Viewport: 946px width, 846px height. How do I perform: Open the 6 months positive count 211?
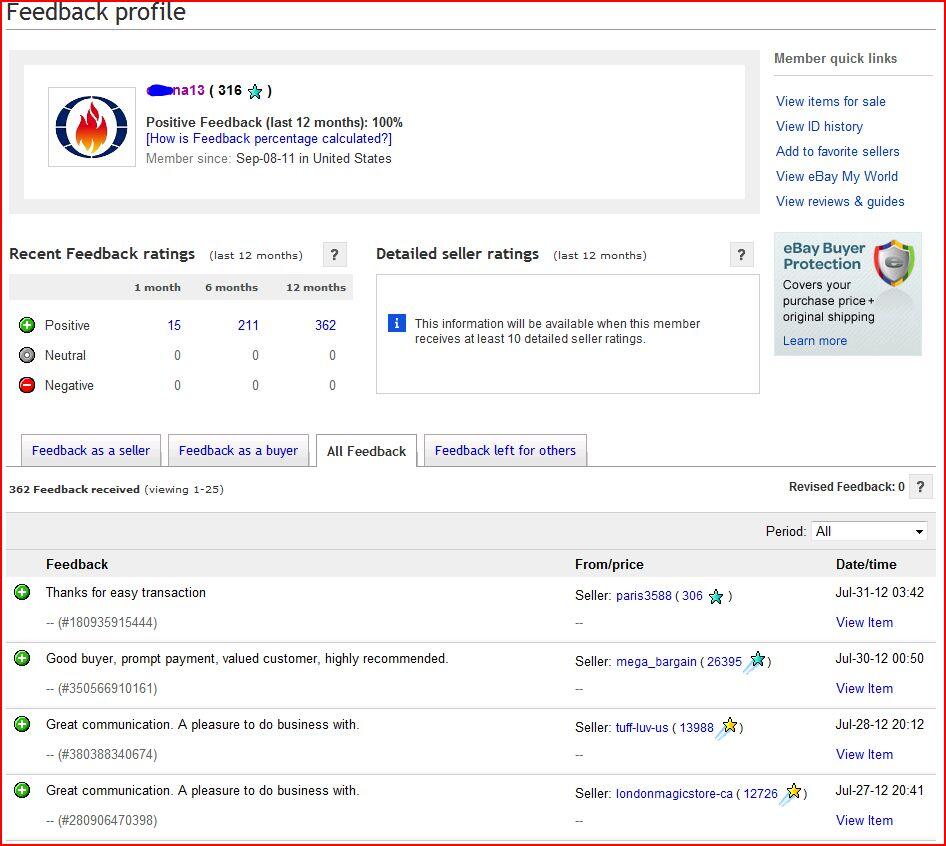click(x=248, y=325)
